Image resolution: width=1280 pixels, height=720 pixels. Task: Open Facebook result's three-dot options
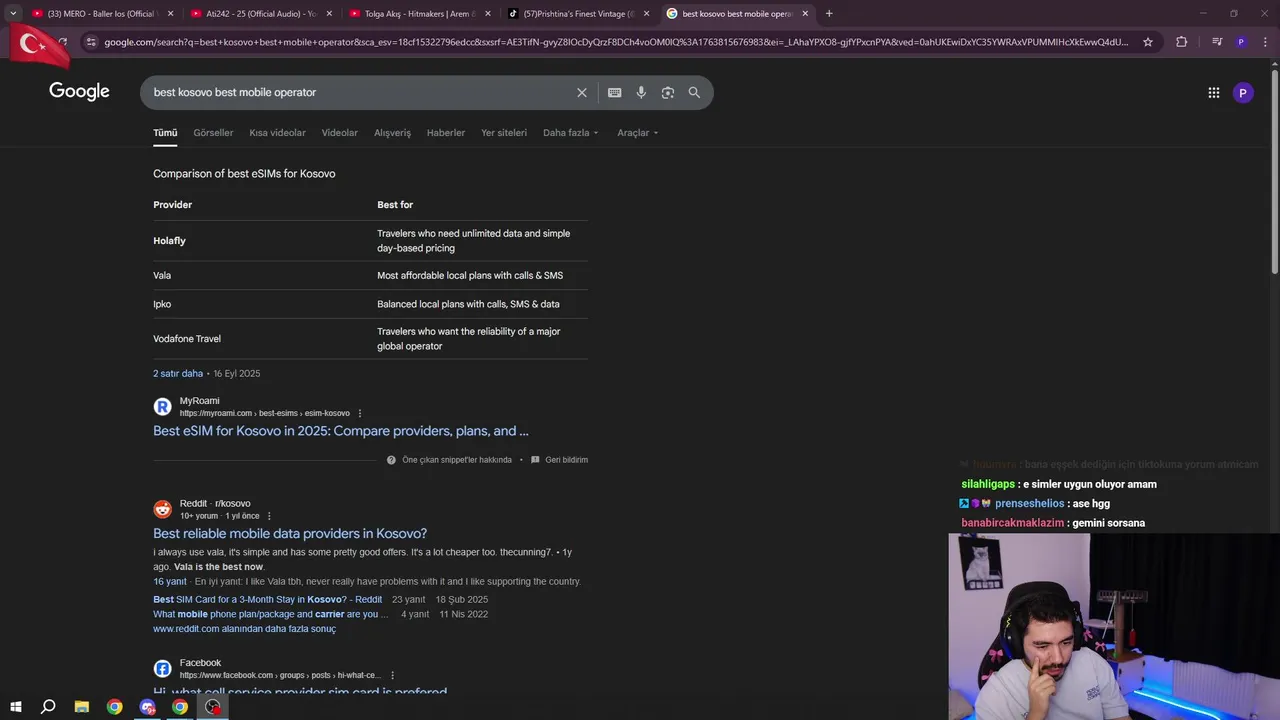point(392,675)
